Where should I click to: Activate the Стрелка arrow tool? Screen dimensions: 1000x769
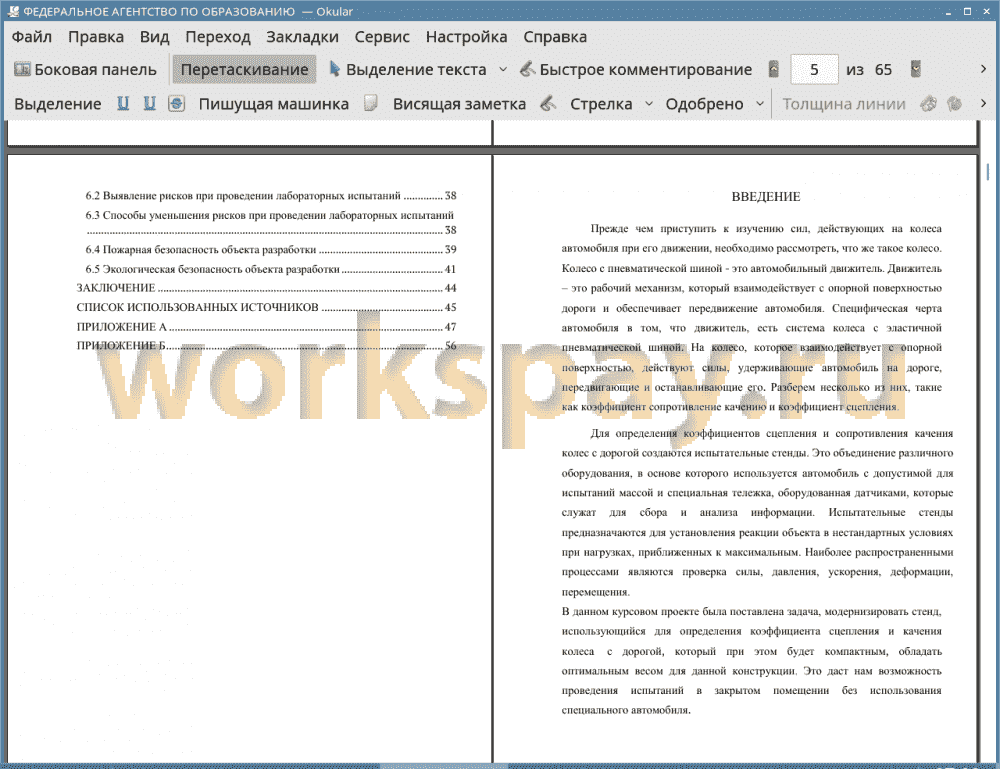[601, 104]
